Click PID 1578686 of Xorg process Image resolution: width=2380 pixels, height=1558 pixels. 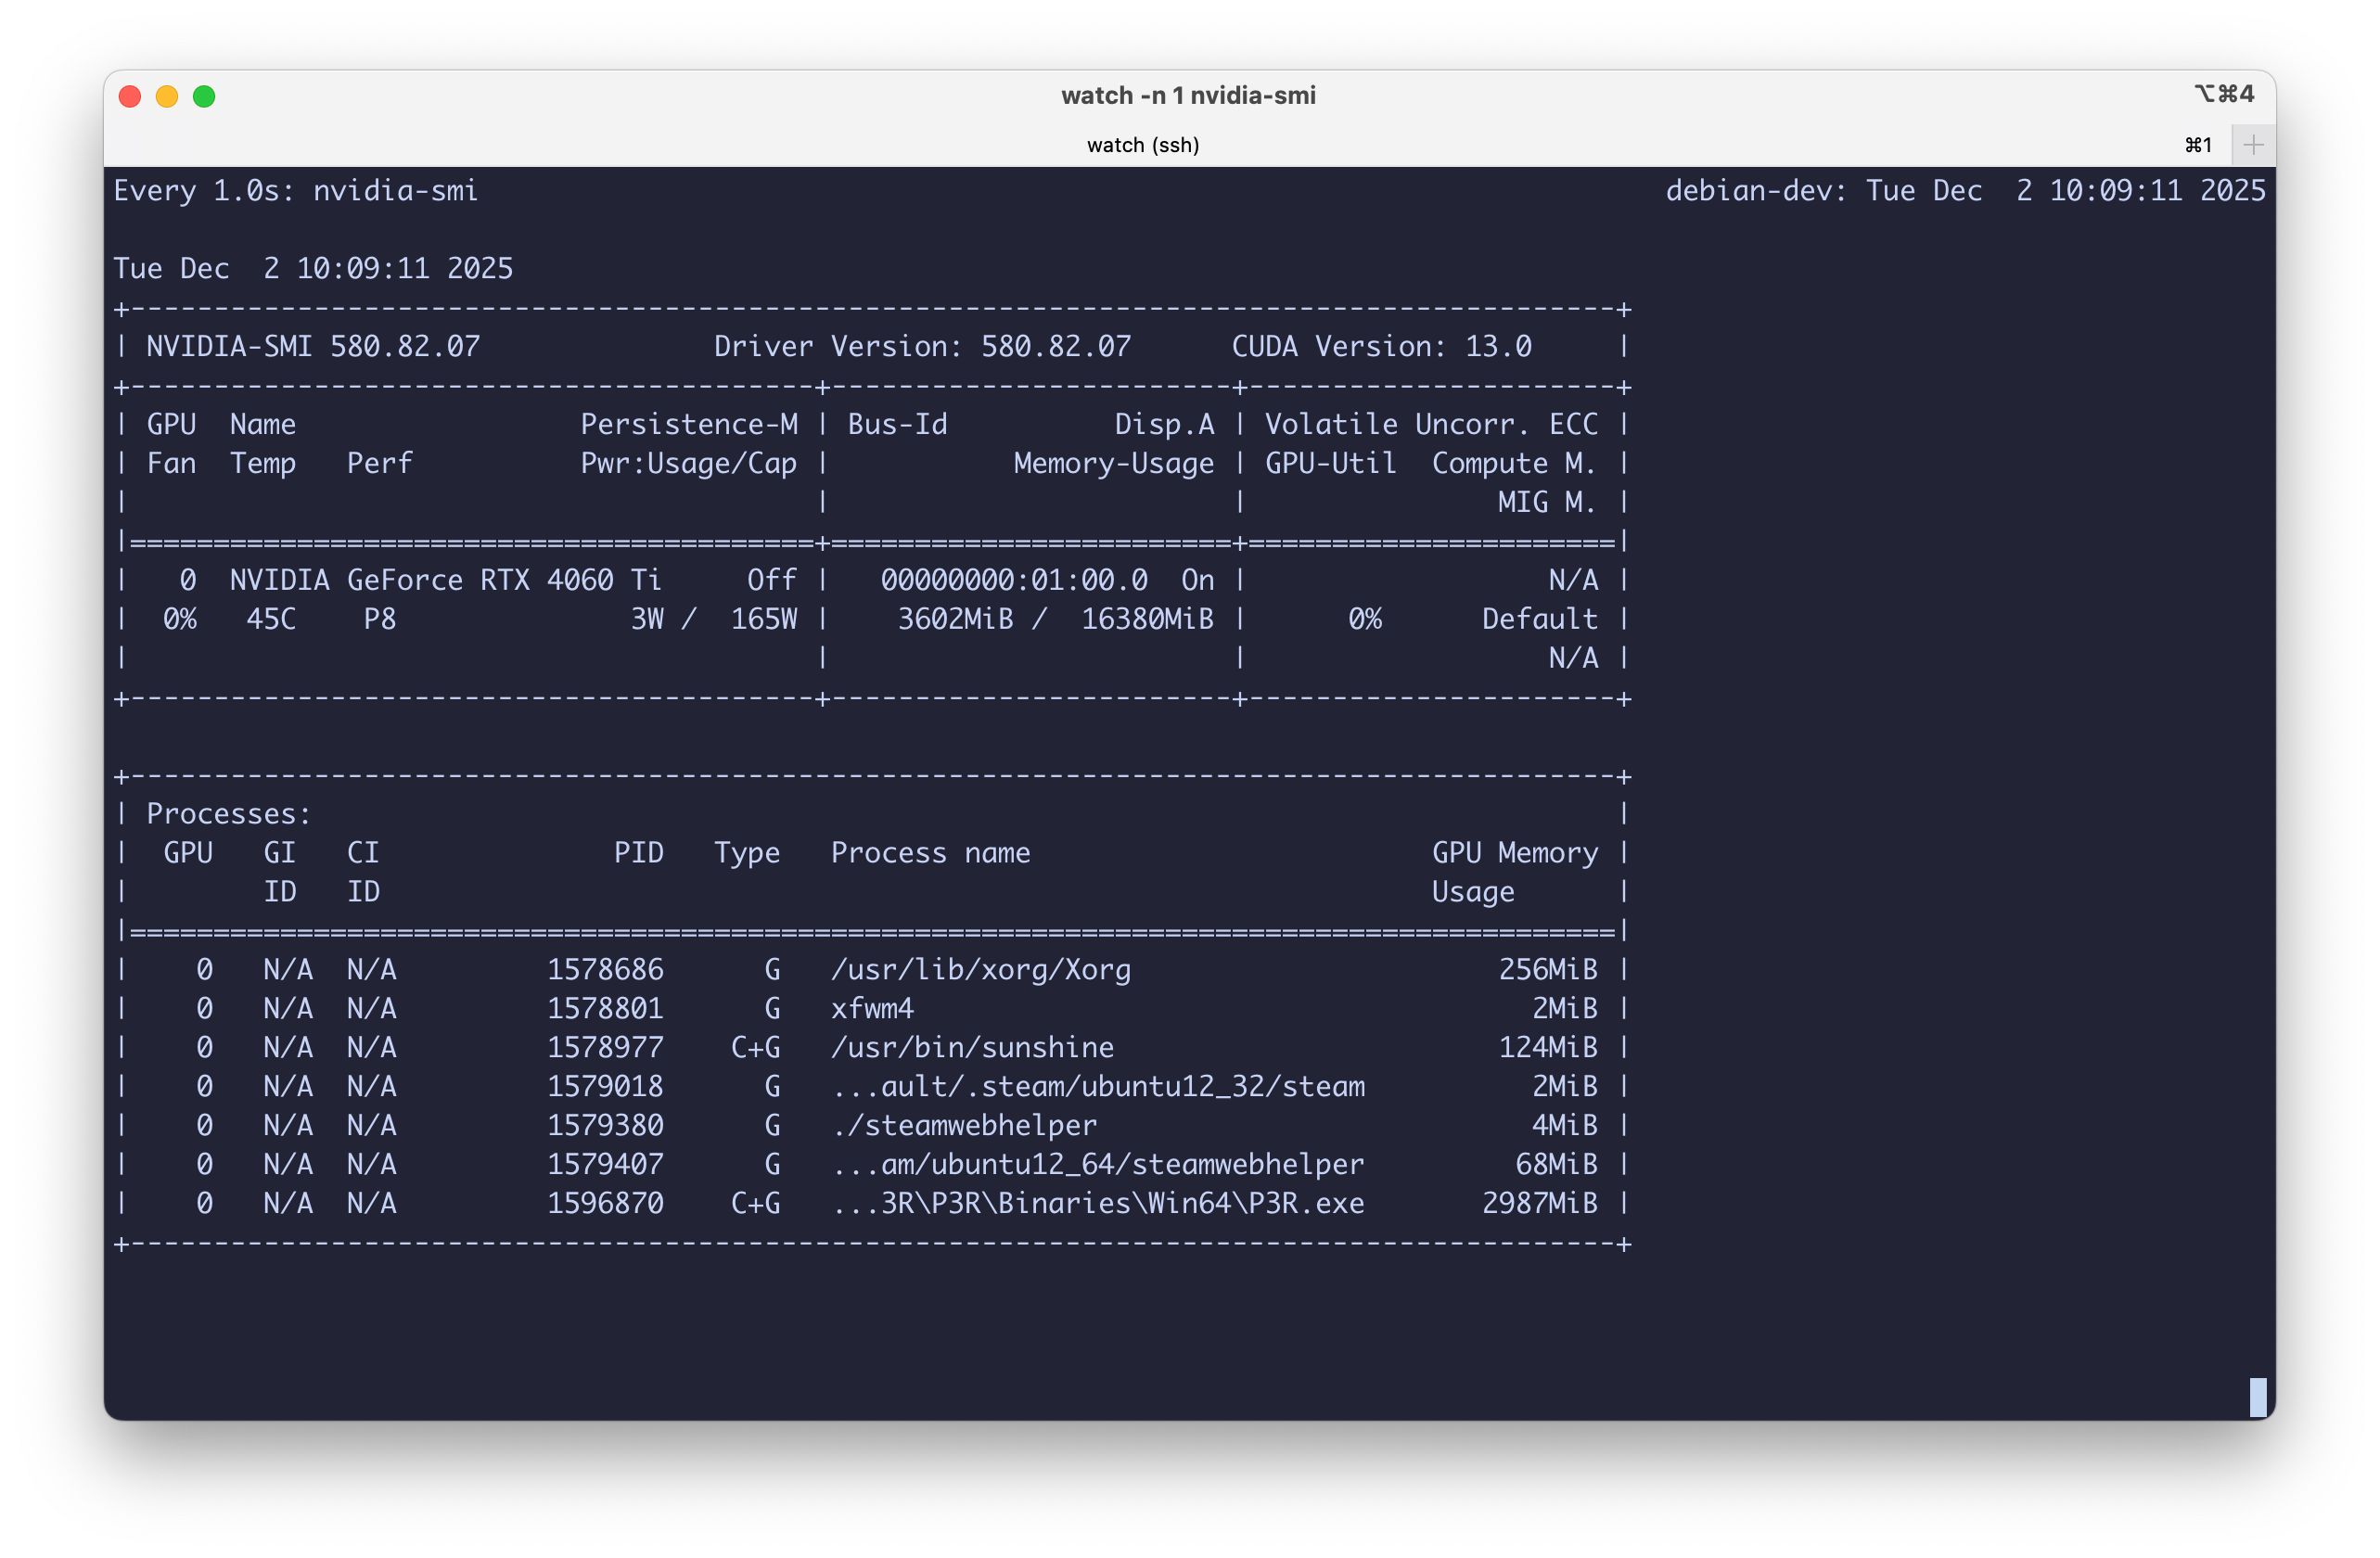[x=605, y=969]
